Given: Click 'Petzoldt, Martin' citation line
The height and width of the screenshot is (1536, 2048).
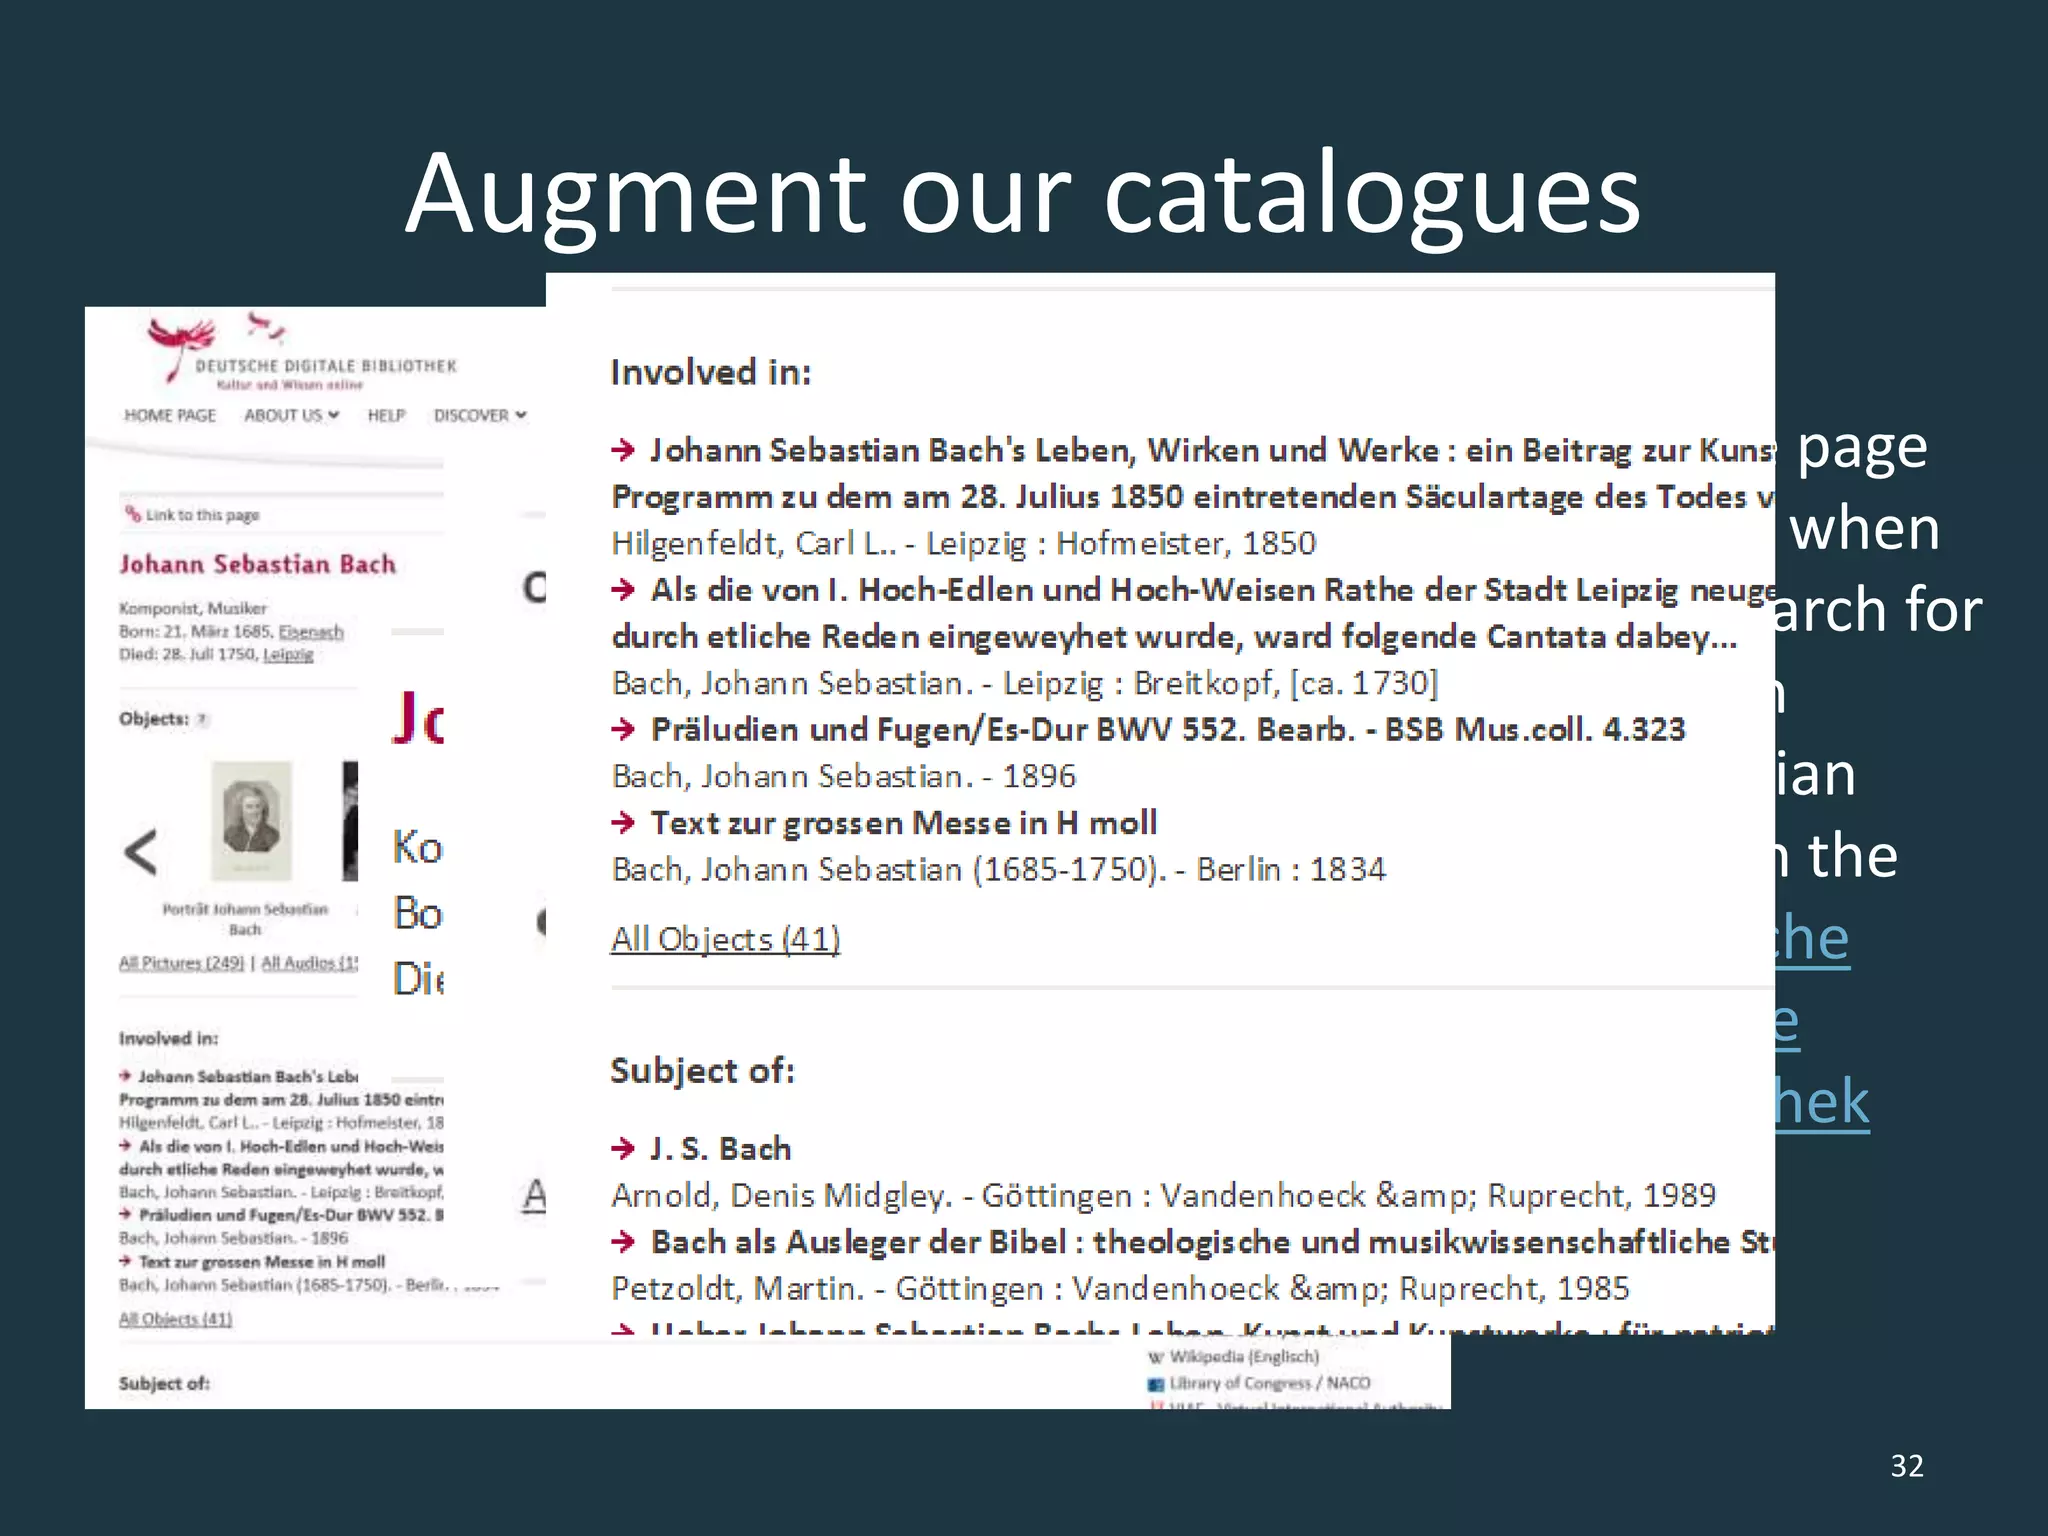Looking at the screenshot, I should 1121,1288.
